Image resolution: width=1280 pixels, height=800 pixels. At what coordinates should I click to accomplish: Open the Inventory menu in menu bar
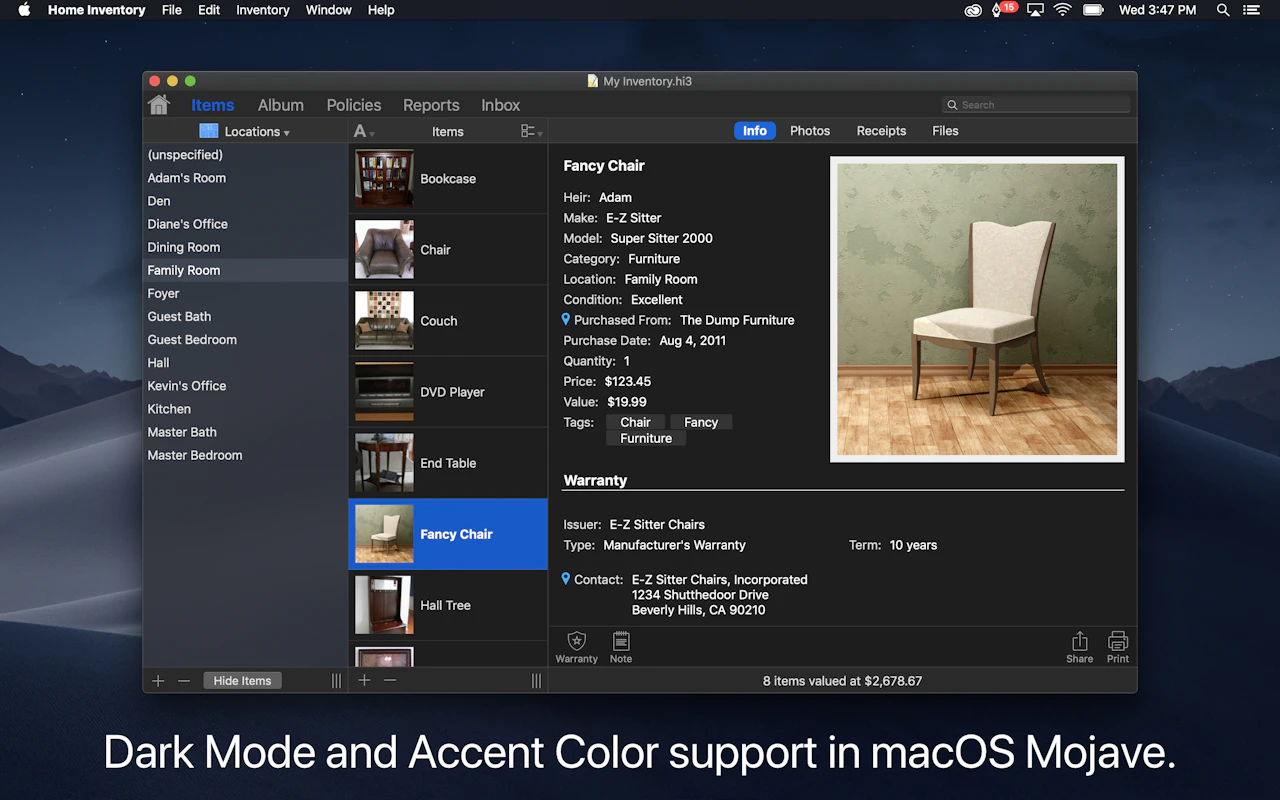coord(263,10)
